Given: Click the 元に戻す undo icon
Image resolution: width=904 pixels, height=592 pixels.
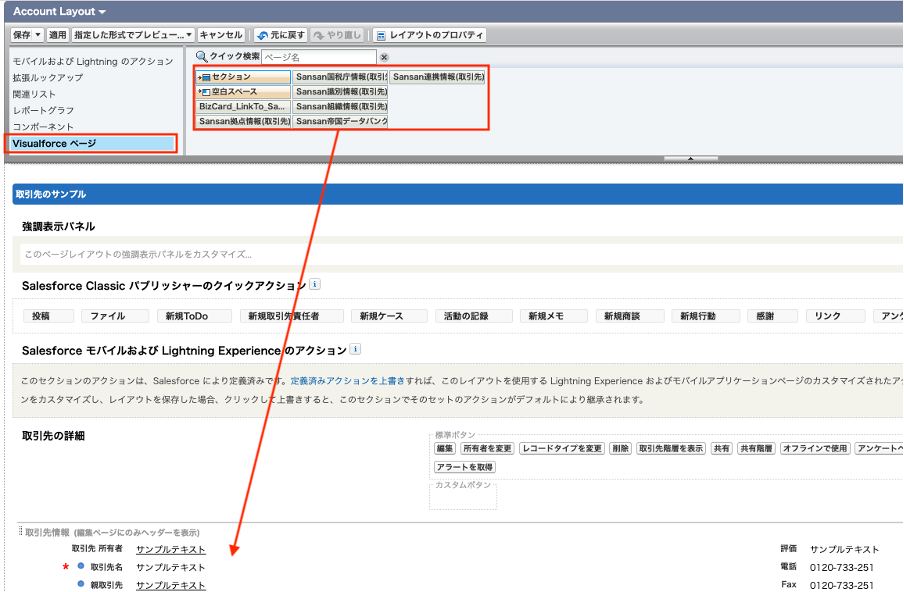Looking at the screenshot, I should (x=263, y=36).
